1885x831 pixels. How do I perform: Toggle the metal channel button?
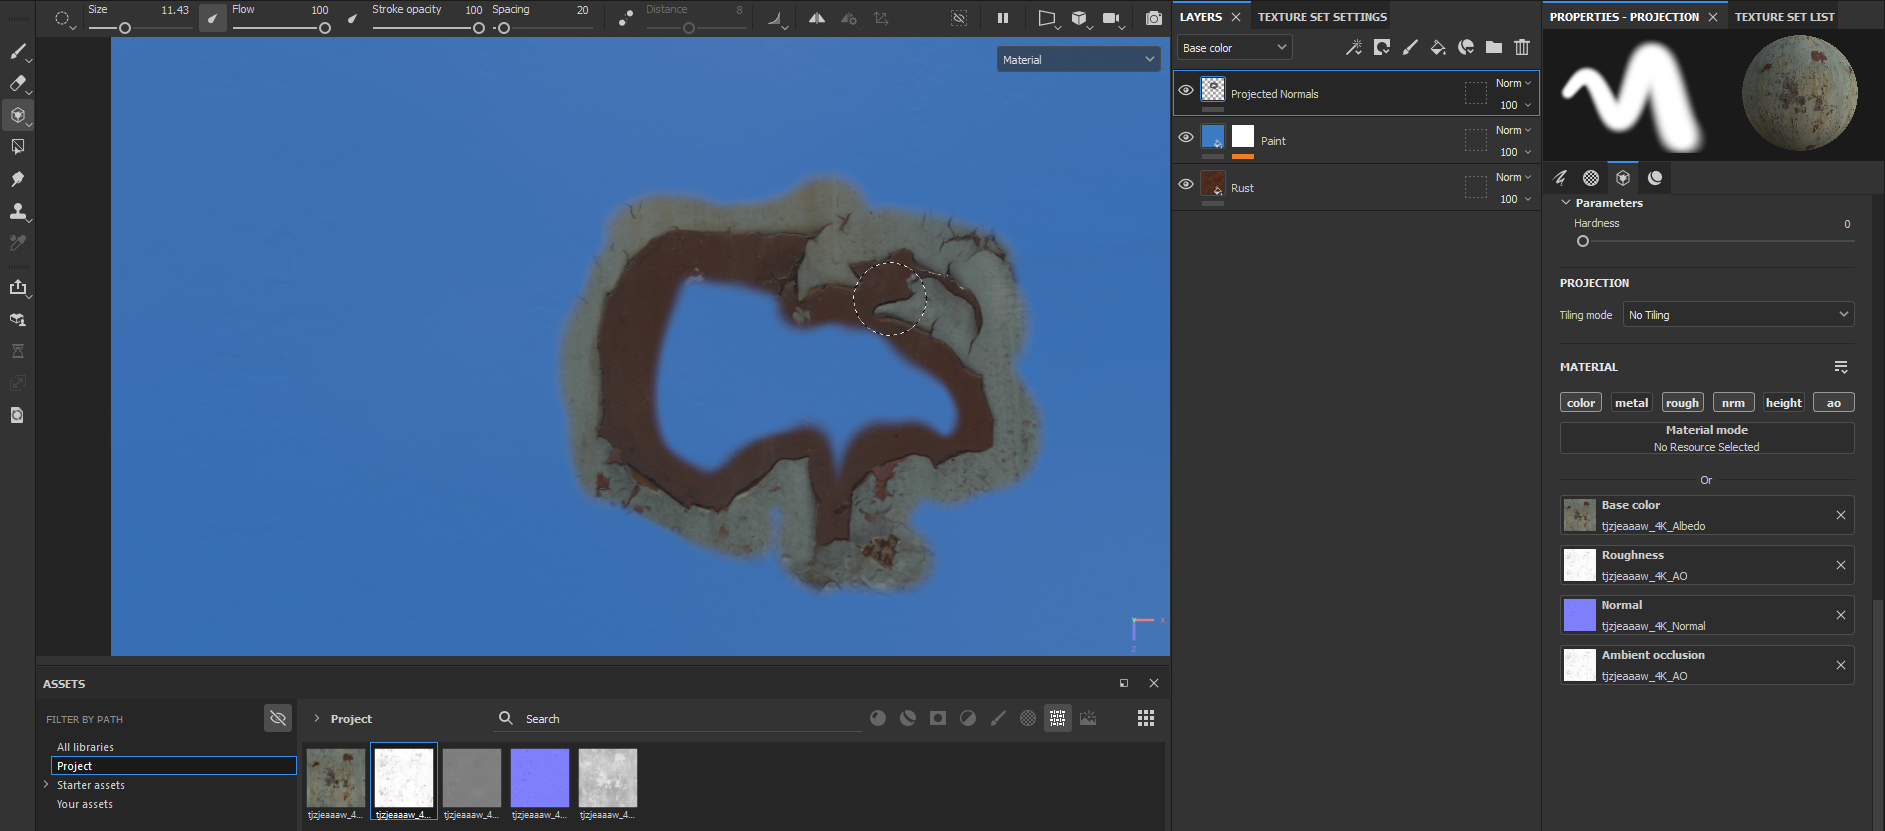pos(1630,403)
